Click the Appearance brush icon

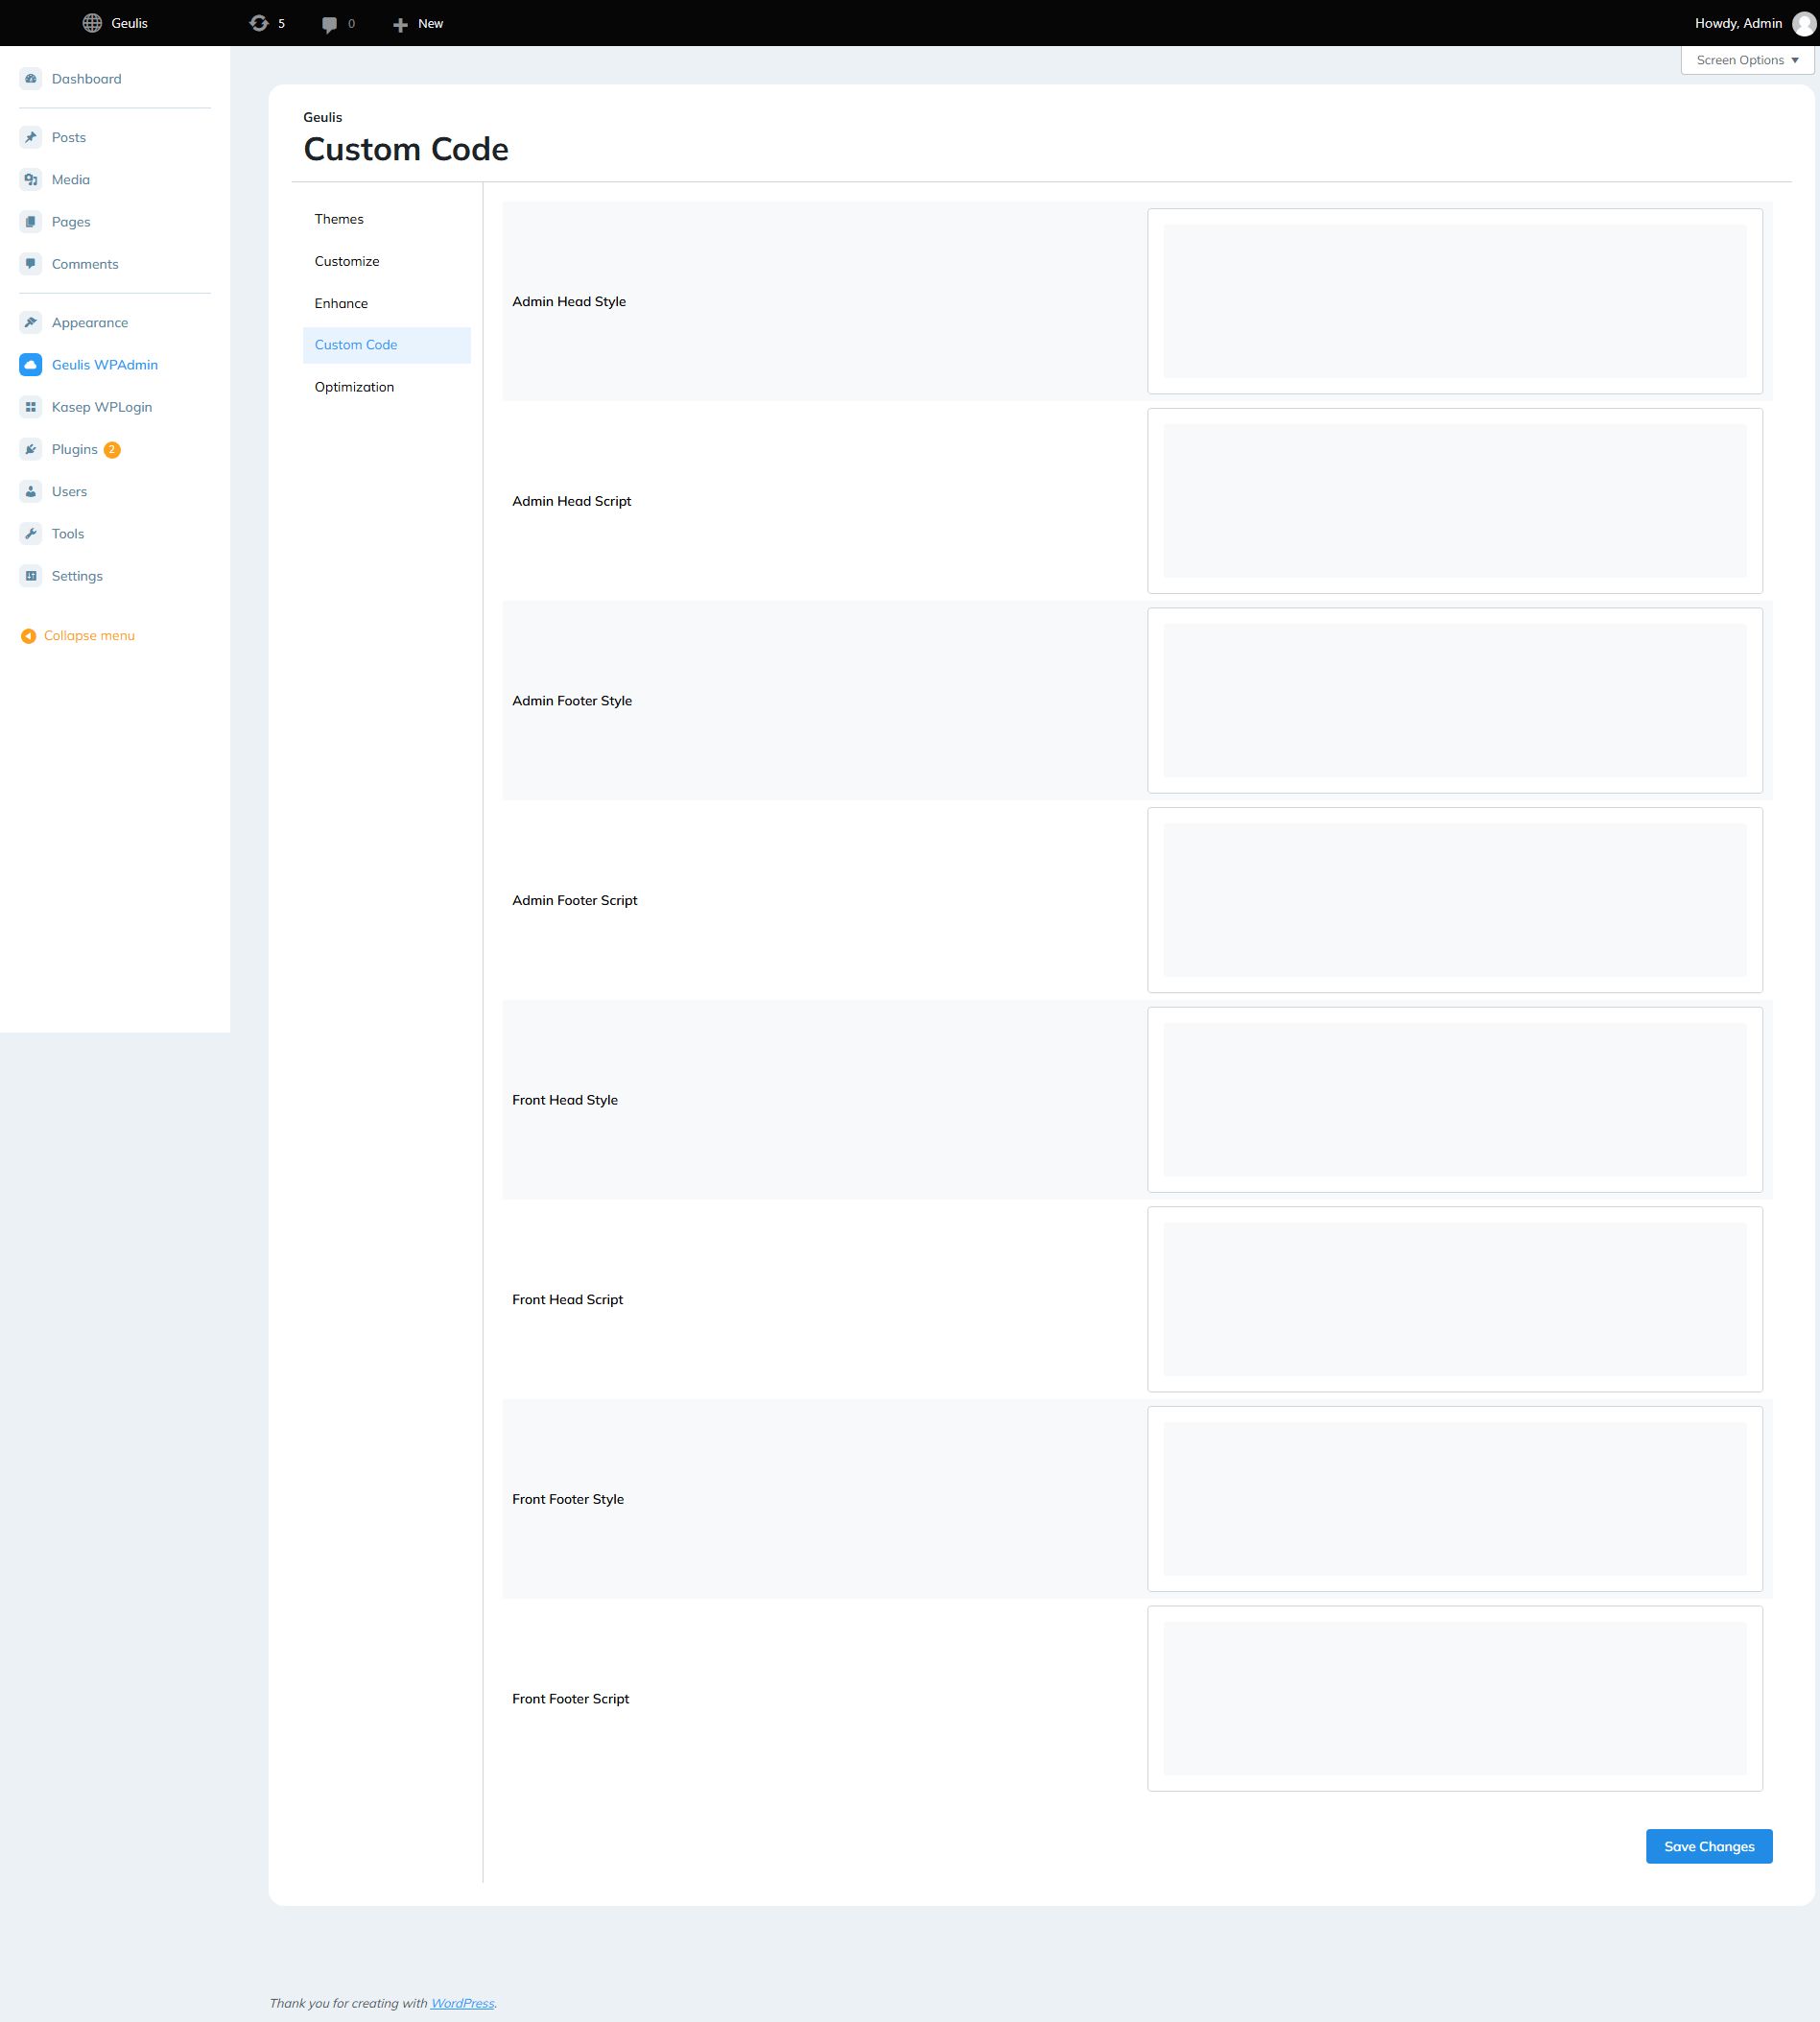coord(31,322)
